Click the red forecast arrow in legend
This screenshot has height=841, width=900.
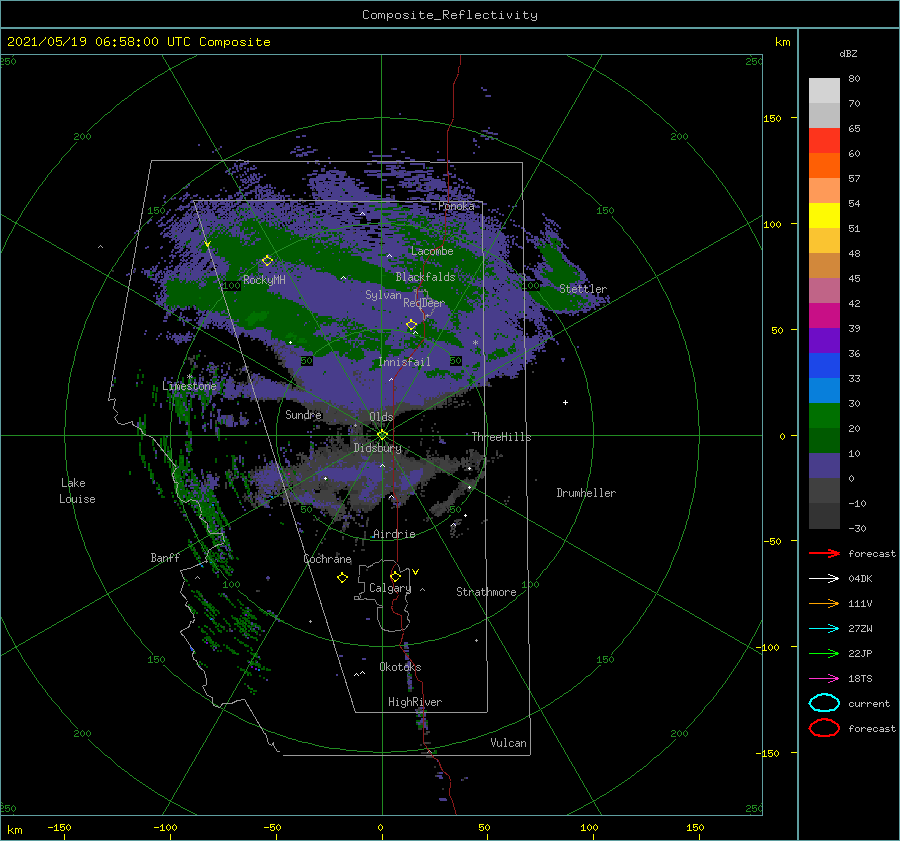(824, 553)
